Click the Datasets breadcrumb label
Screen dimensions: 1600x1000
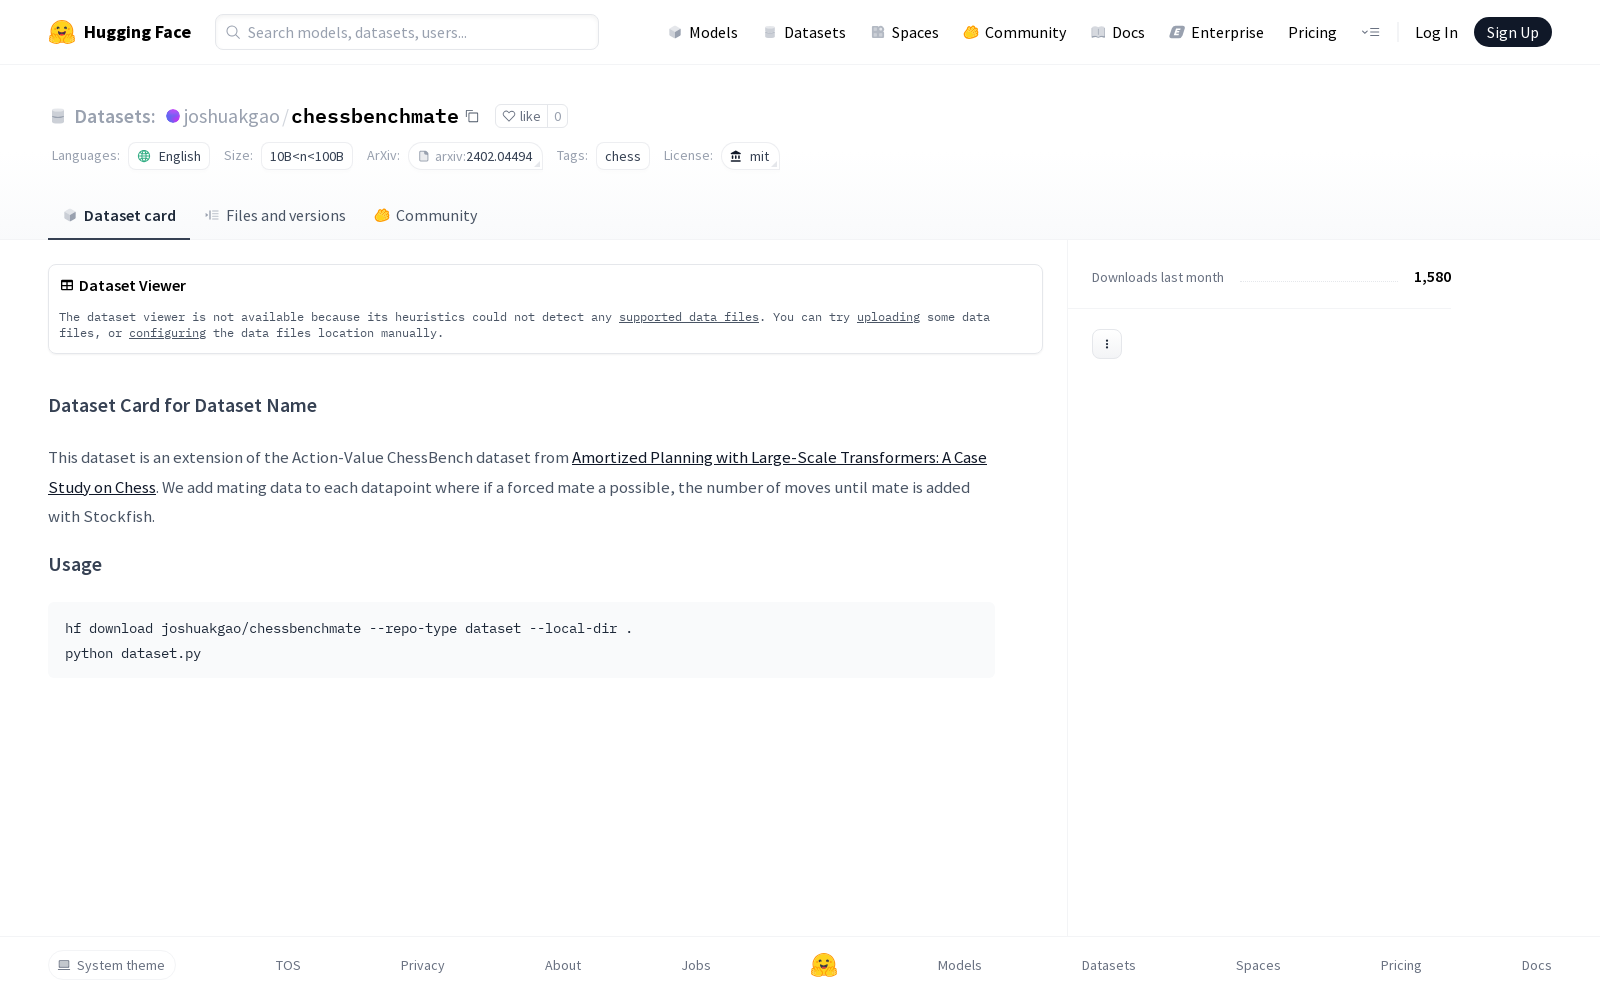pyautogui.click(x=114, y=116)
